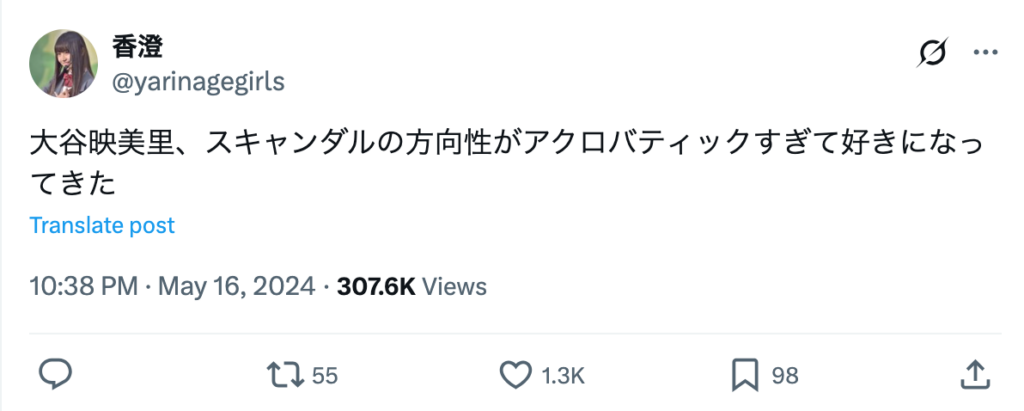
Task: Open the share icon at the bottom right
Action: pos(973,375)
